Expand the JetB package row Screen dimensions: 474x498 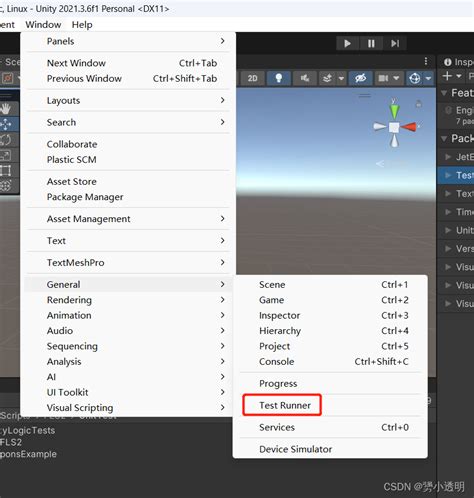pos(448,157)
